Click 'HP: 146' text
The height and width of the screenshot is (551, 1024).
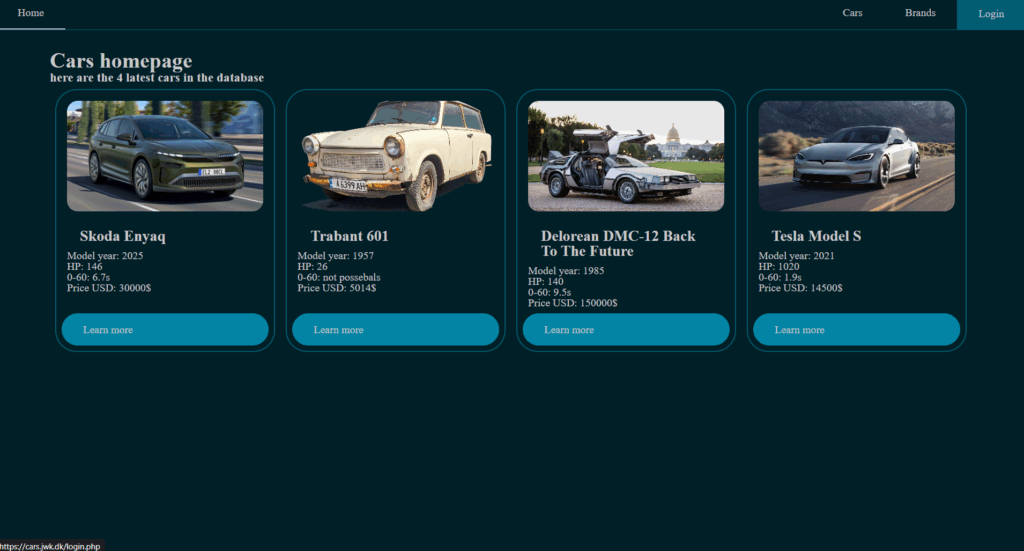tap(84, 266)
